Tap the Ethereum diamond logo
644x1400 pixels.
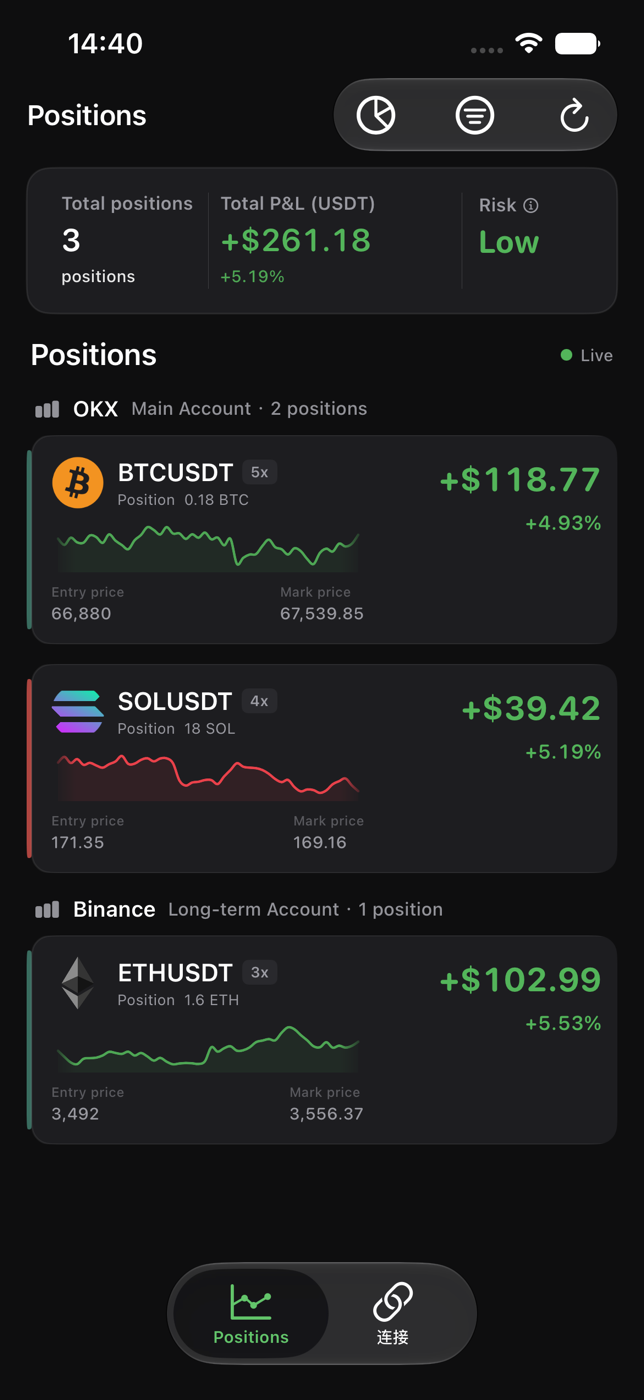[78, 983]
